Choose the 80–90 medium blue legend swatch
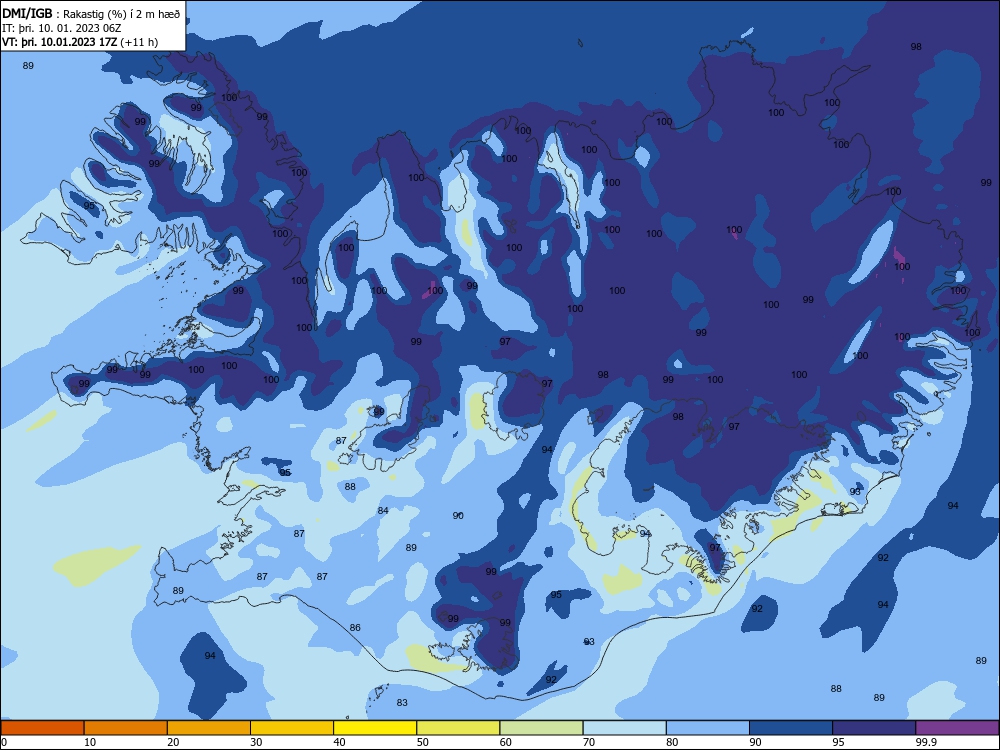This screenshot has width=1000, height=750. (x=708, y=728)
